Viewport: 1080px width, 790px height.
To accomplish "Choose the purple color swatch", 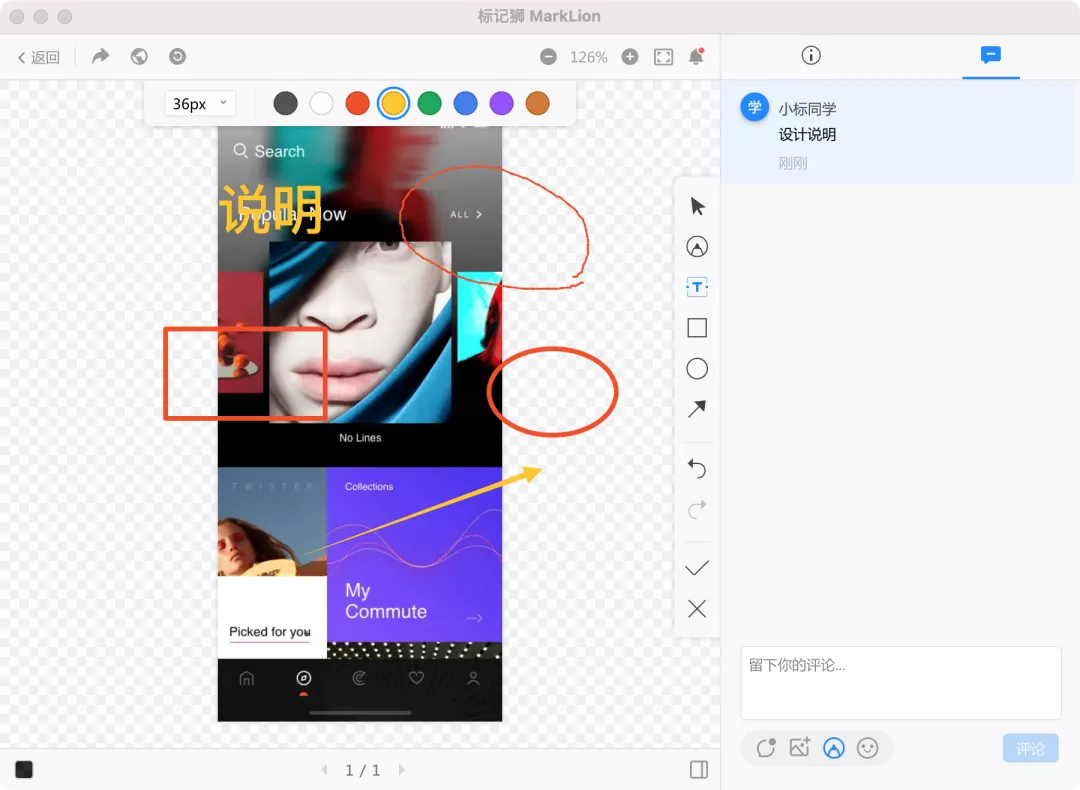I will point(502,103).
